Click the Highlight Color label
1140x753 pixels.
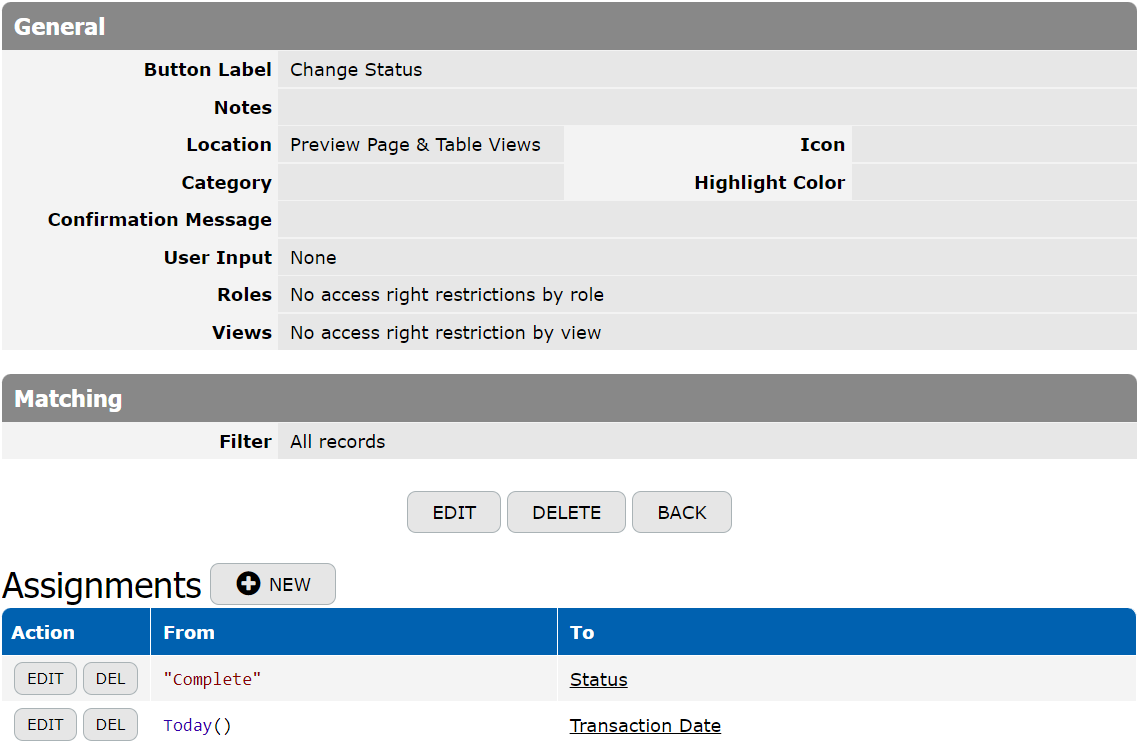click(770, 182)
